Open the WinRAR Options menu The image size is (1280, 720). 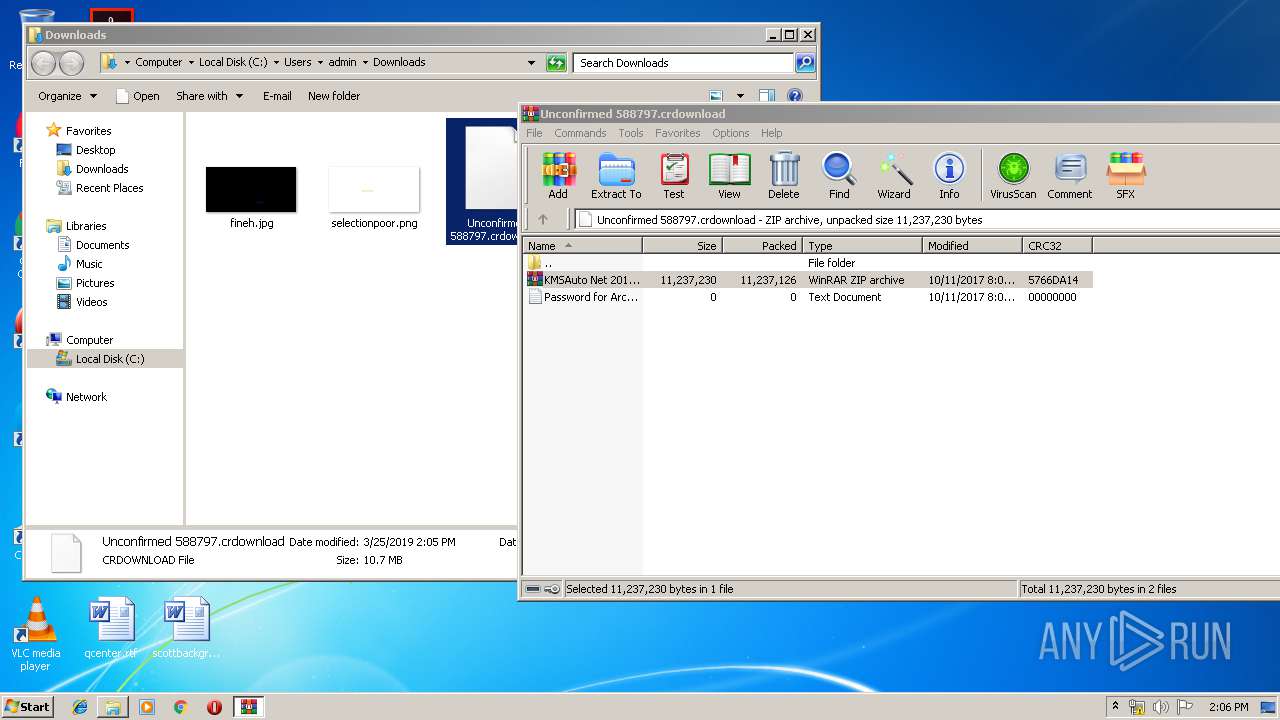pyautogui.click(x=730, y=133)
